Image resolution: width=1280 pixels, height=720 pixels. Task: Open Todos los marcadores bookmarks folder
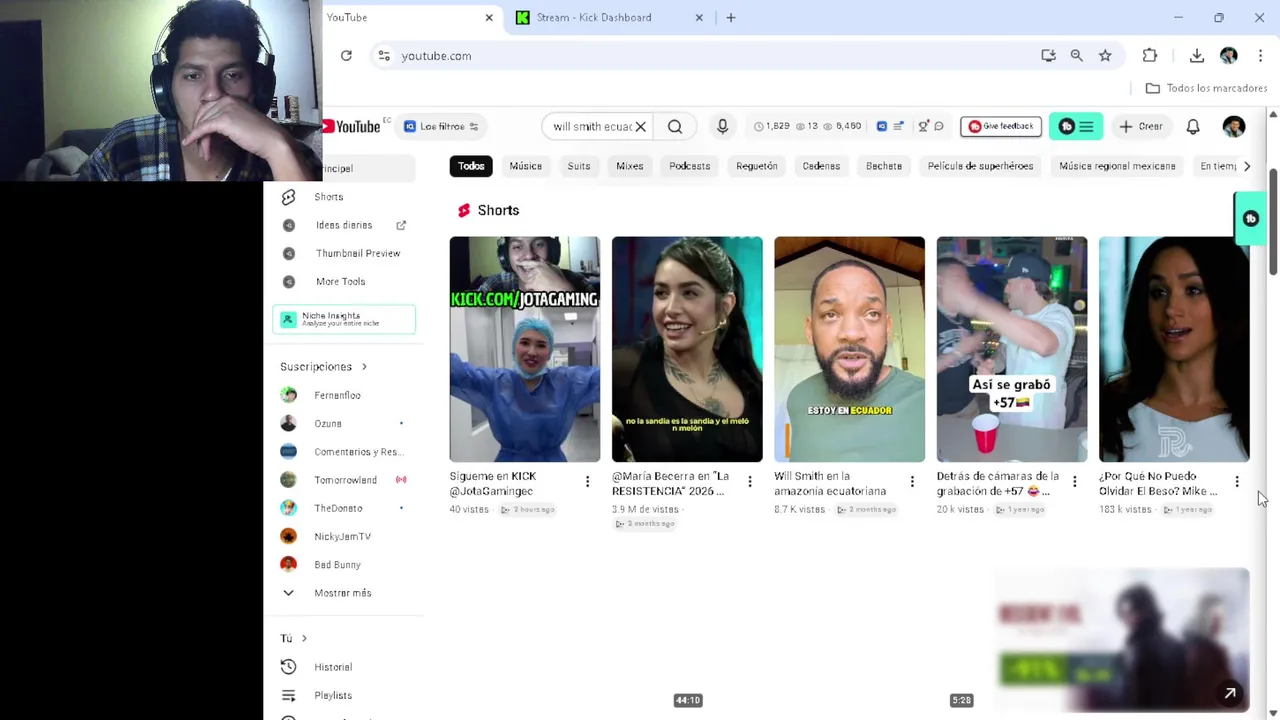pyautogui.click(x=1206, y=88)
